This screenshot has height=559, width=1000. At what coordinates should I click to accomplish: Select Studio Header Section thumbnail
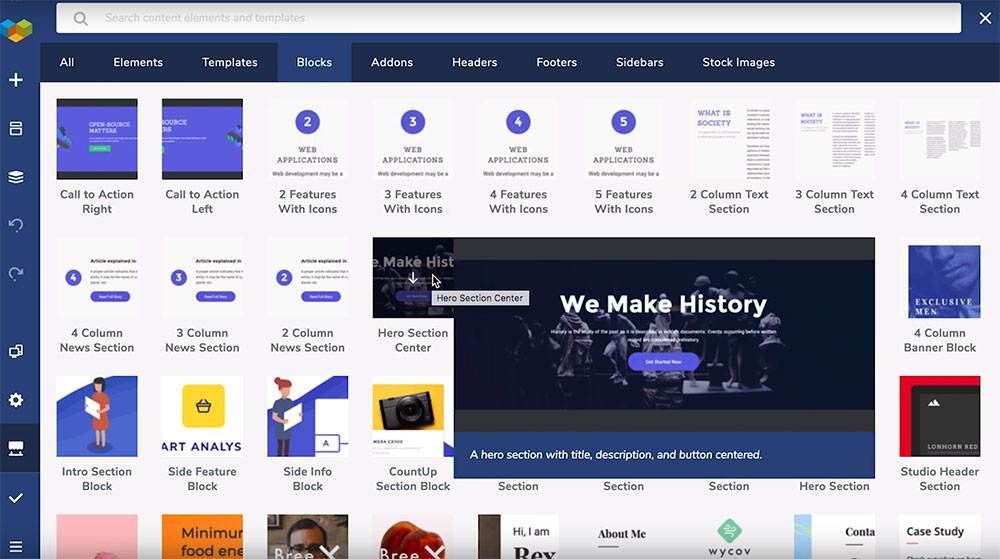[939, 416]
